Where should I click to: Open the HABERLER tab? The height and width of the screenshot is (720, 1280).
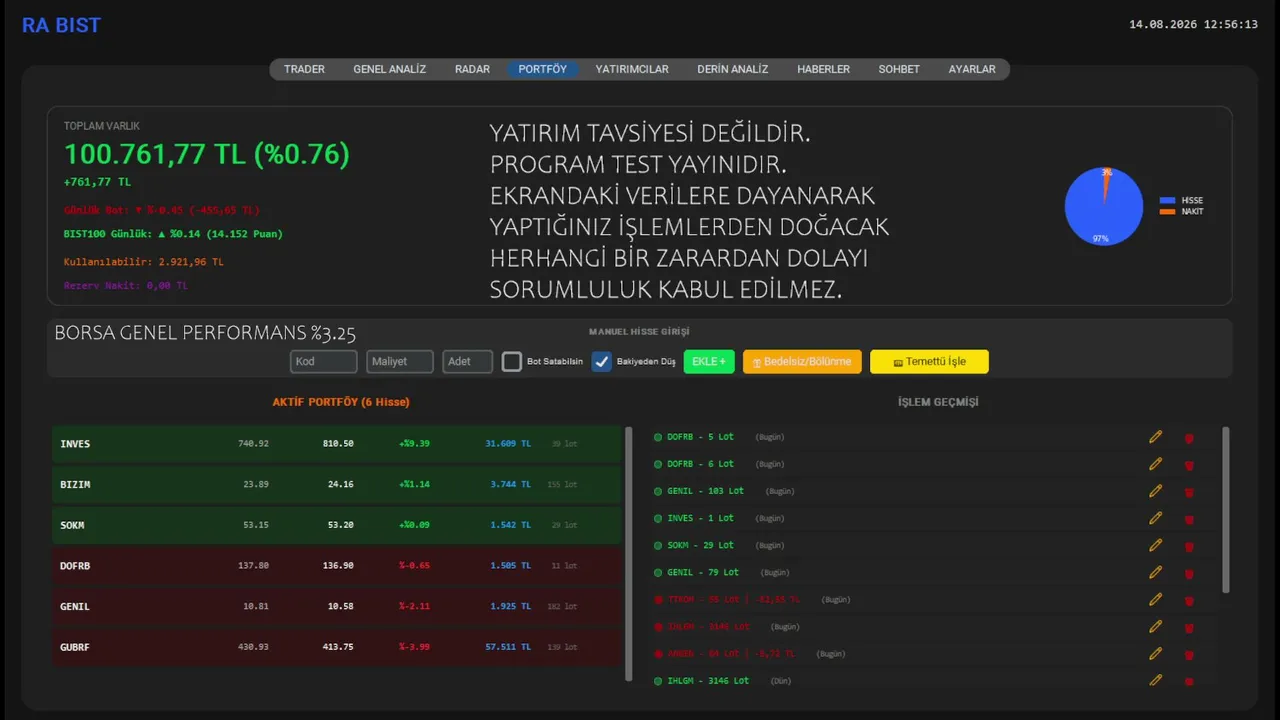pos(823,69)
